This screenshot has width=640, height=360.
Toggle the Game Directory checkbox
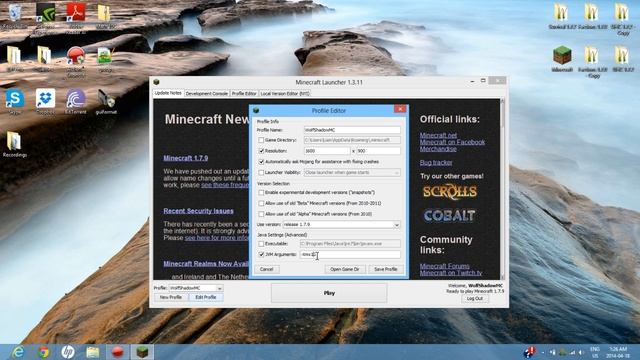[261, 140]
